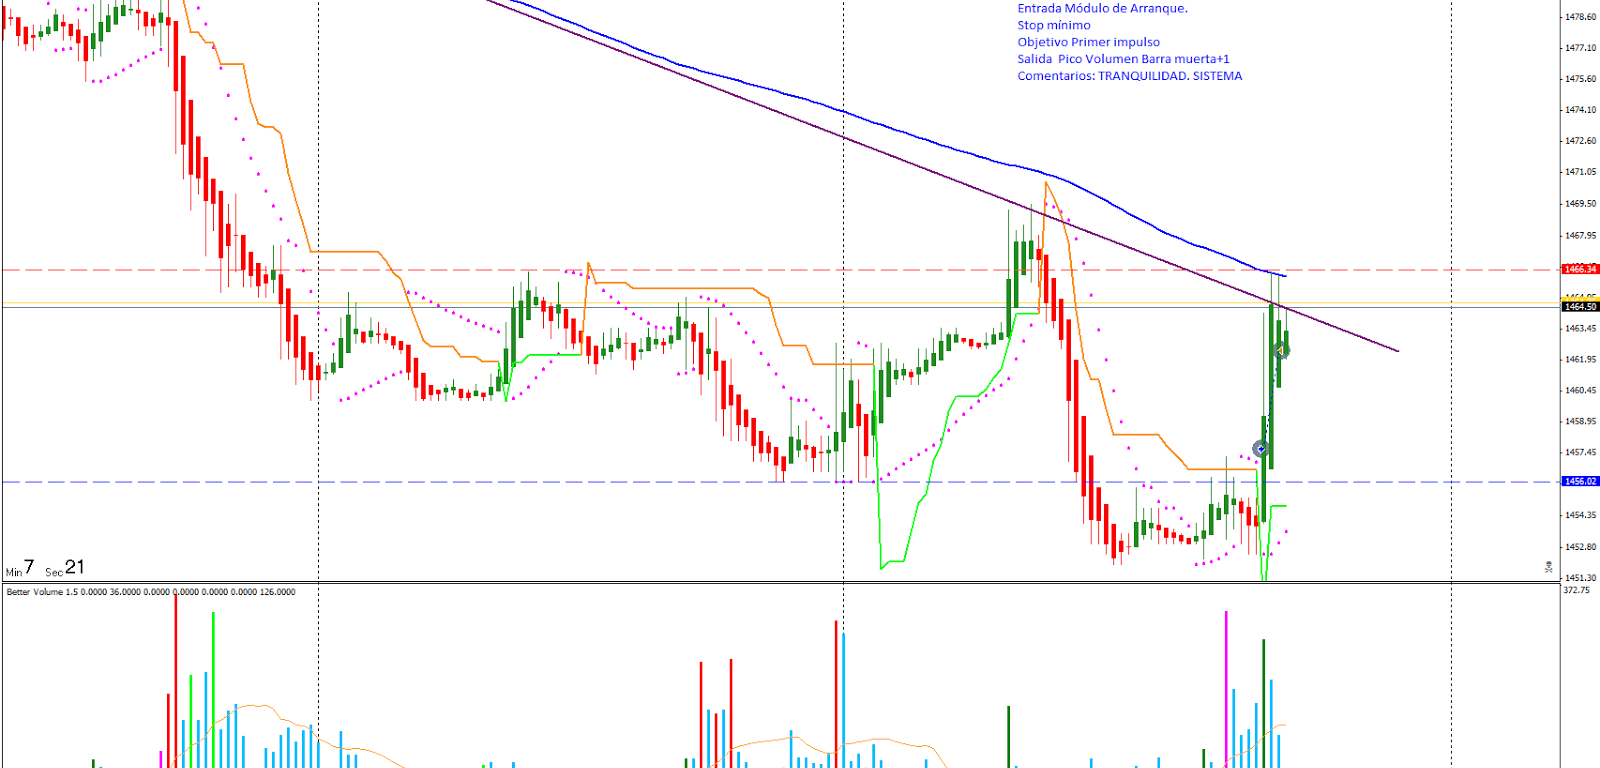Click the bright green volume bar
The width and height of the screenshot is (1600, 768).
pyautogui.click(x=213, y=690)
